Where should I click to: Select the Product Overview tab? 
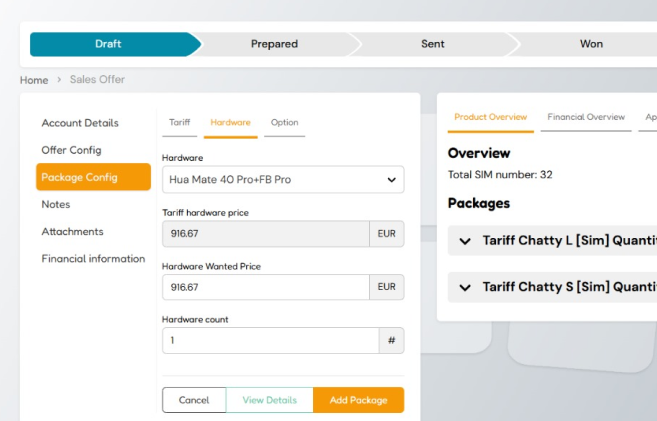pyautogui.click(x=490, y=117)
